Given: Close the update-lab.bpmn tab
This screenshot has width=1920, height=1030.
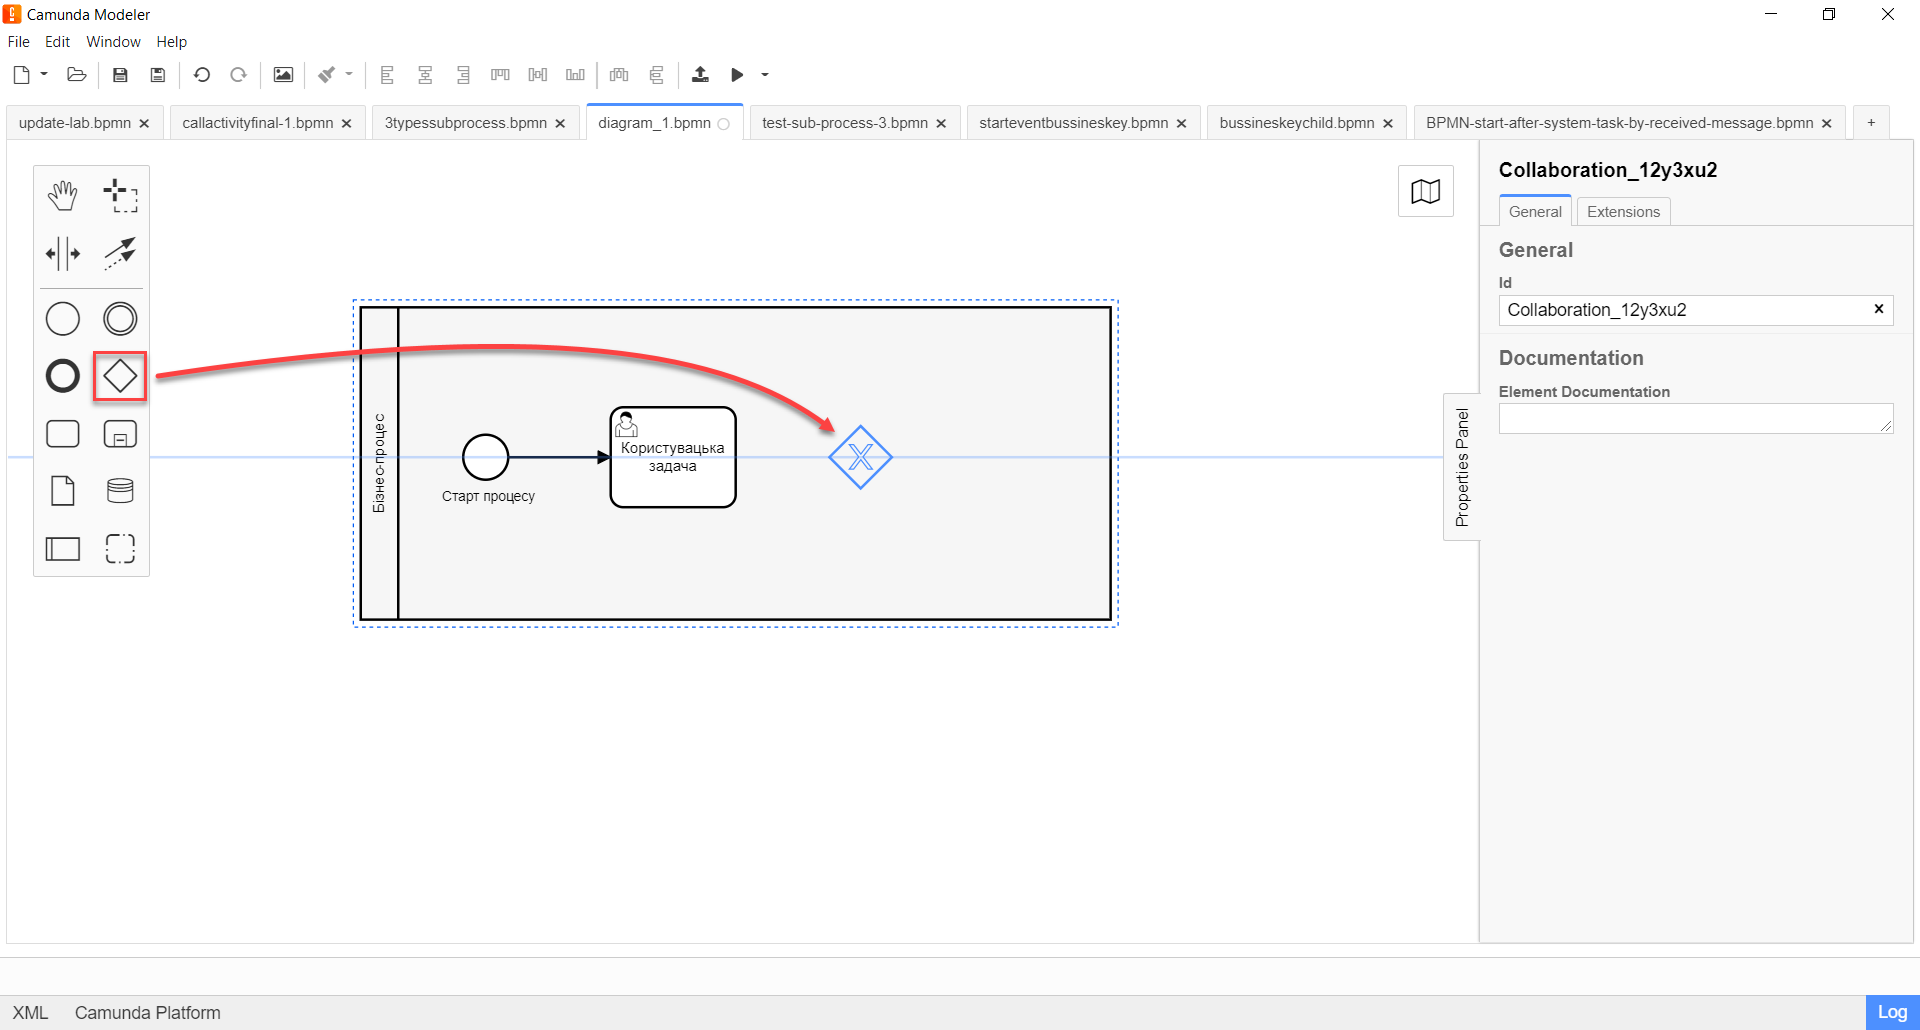Looking at the screenshot, I should (x=144, y=124).
